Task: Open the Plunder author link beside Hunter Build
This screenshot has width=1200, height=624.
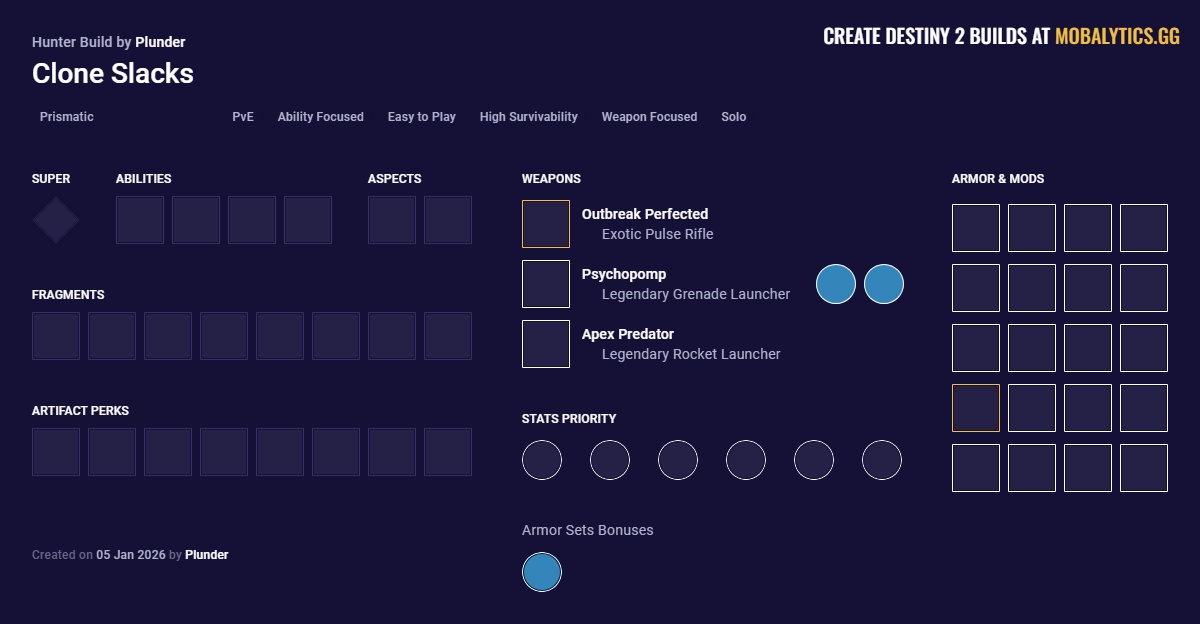Action: click(x=160, y=42)
